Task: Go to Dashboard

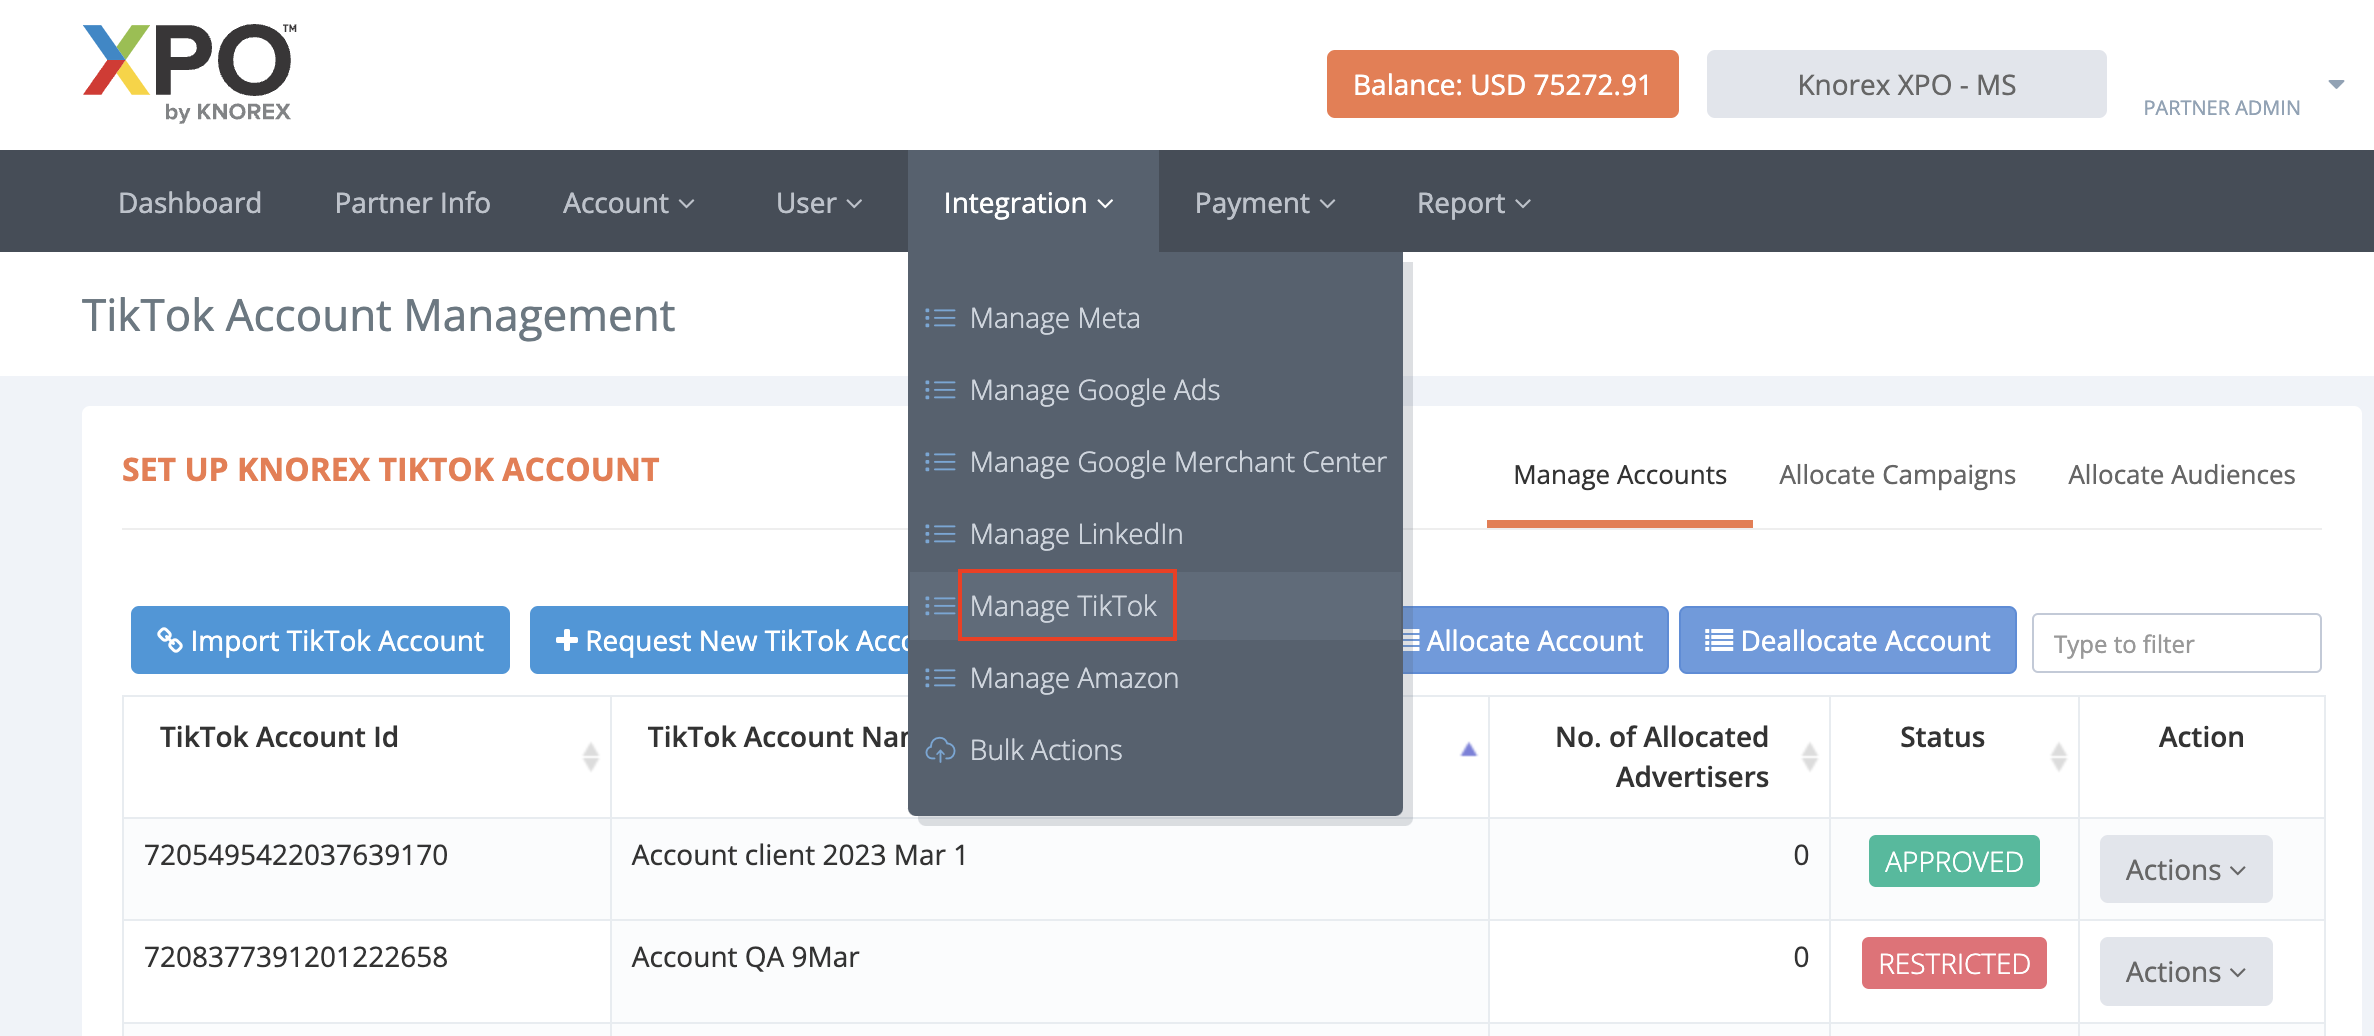Action: coord(190,203)
